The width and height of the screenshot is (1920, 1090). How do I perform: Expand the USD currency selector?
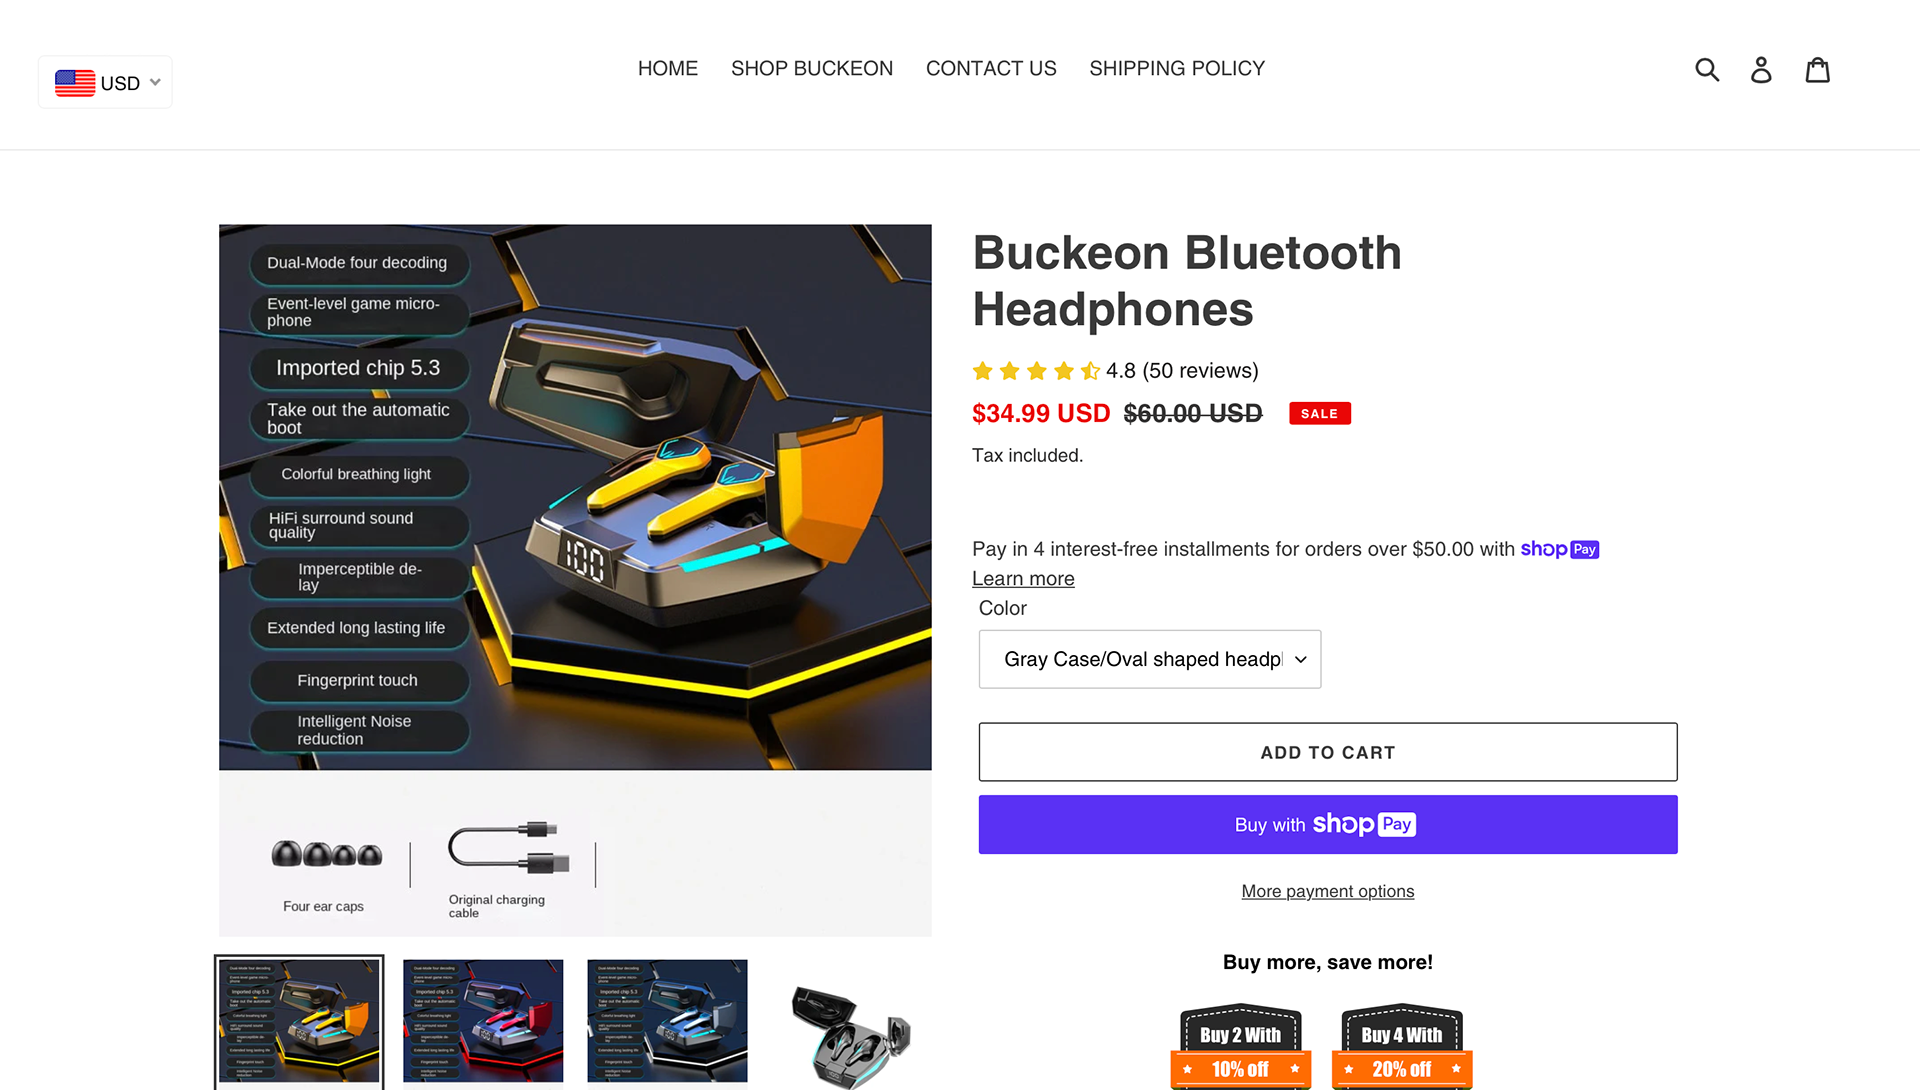pyautogui.click(x=105, y=82)
